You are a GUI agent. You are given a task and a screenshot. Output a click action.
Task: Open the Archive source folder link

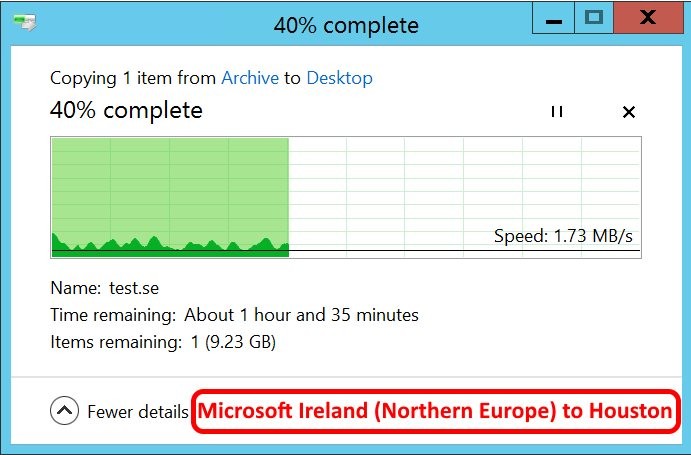[x=249, y=78]
